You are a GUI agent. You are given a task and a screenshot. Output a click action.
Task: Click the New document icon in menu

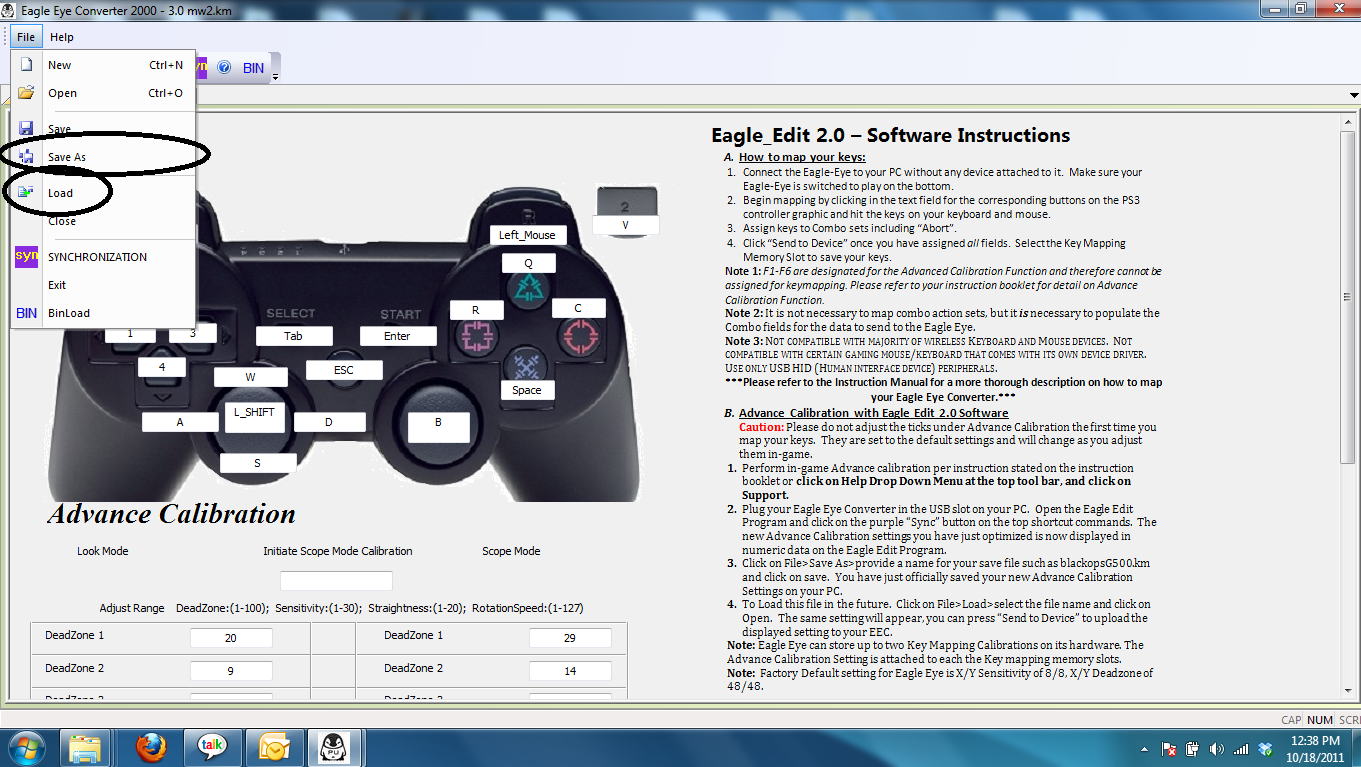coord(27,65)
